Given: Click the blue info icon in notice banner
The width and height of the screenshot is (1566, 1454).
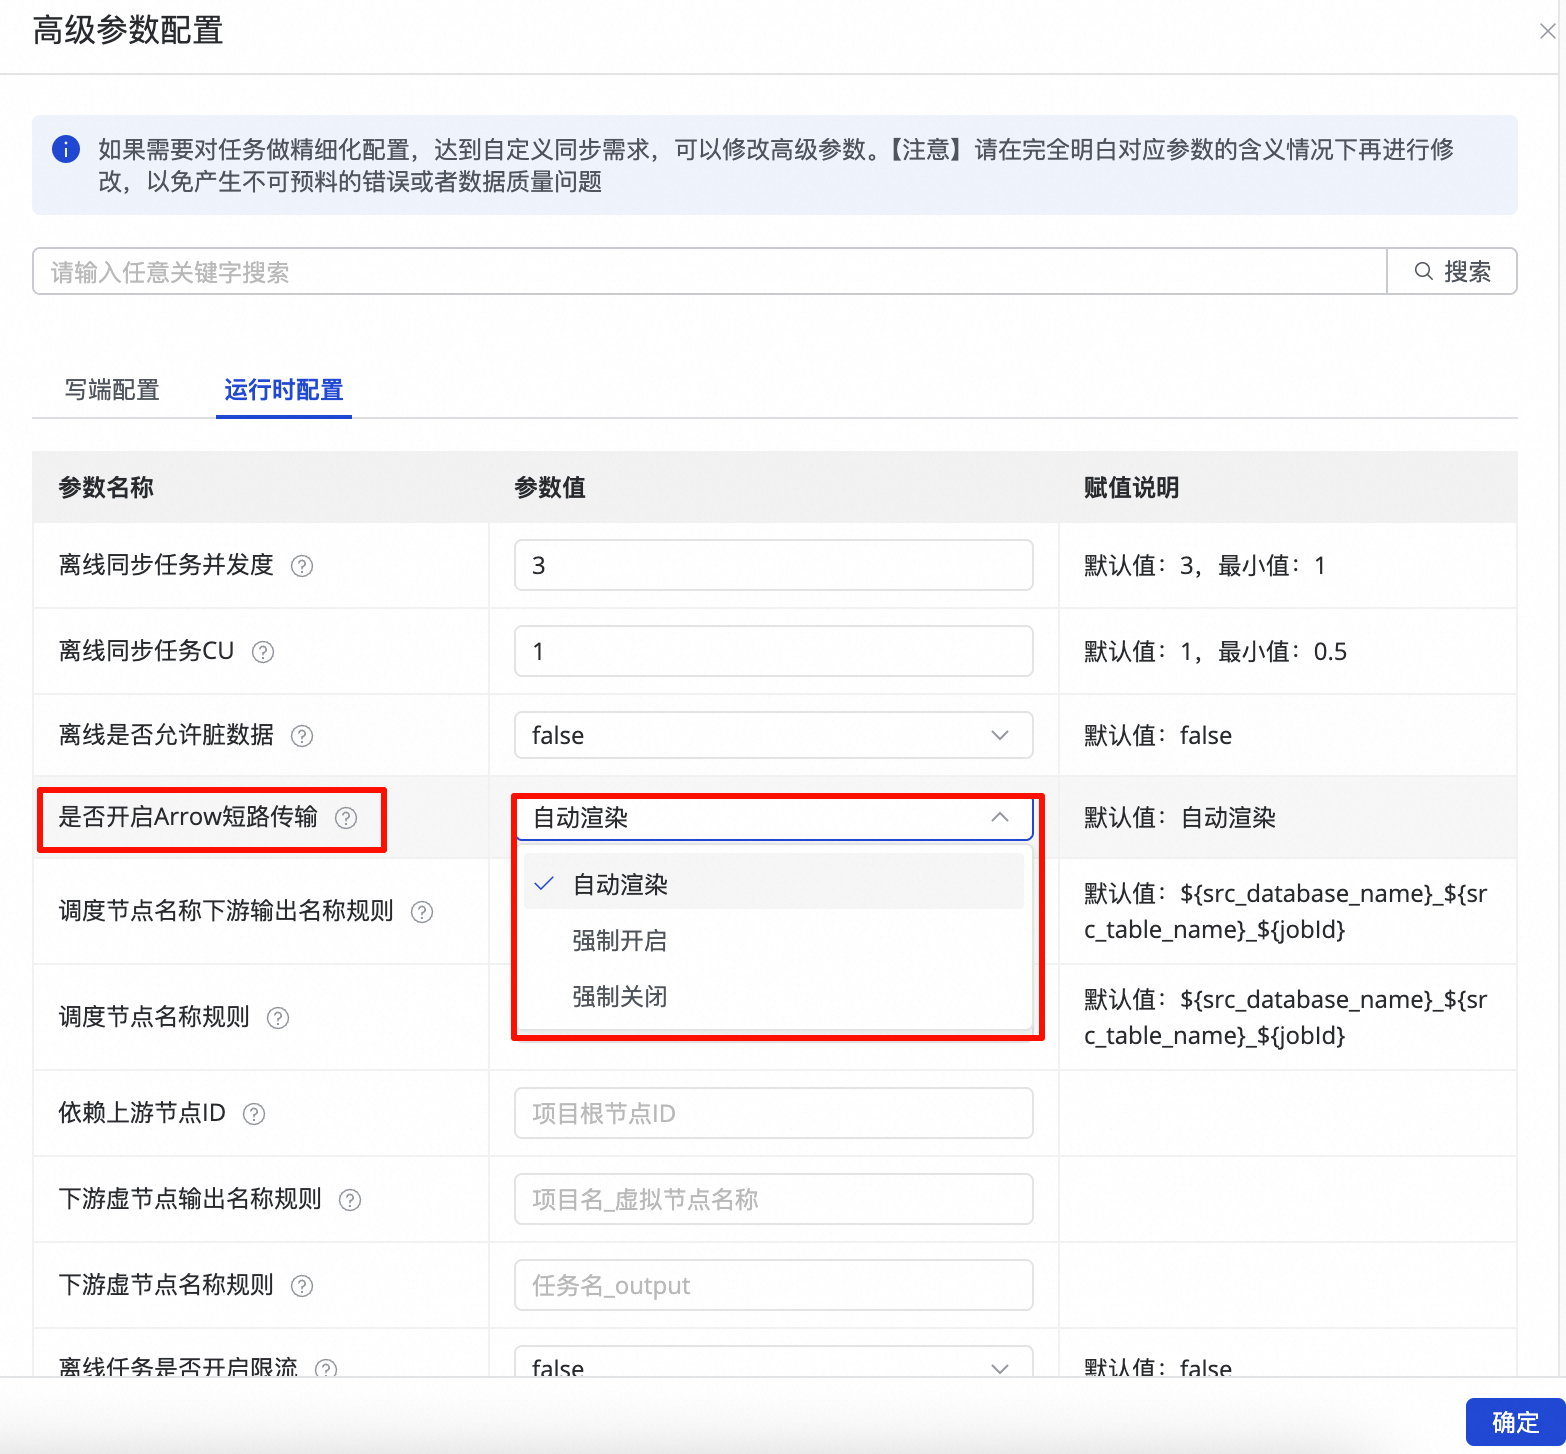Looking at the screenshot, I should point(66,150).
